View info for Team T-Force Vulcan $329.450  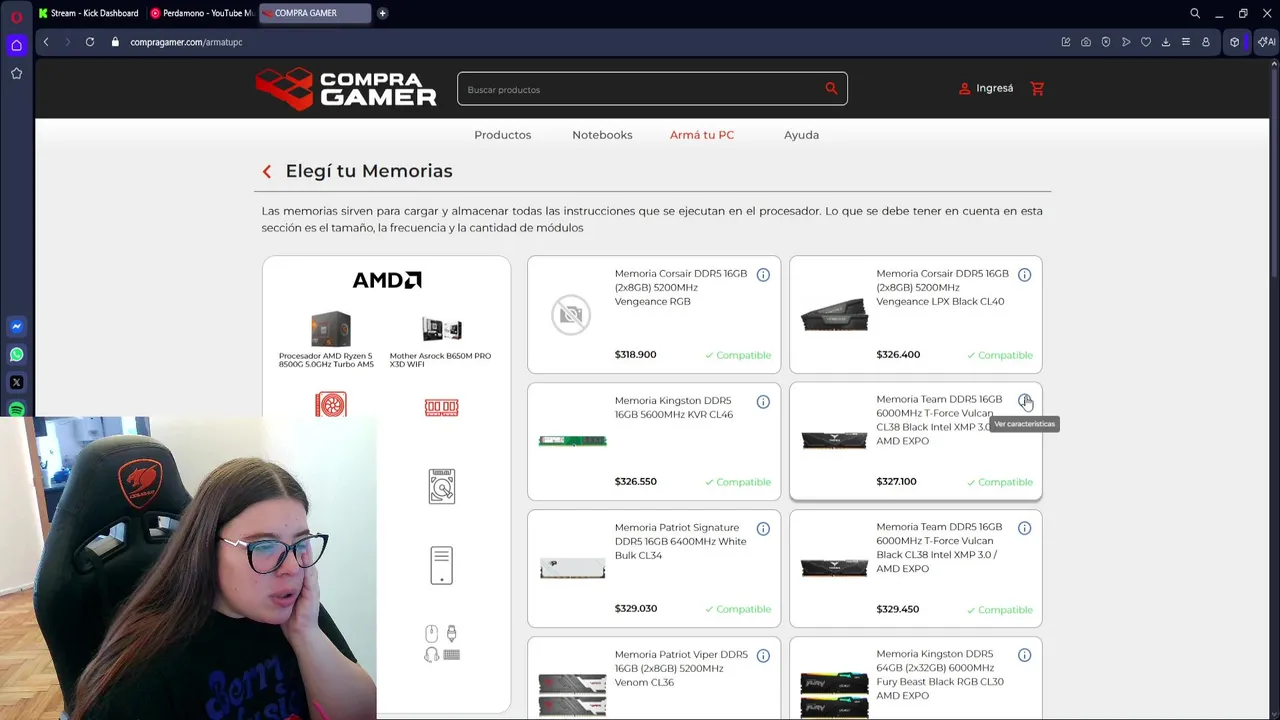pyautogui.click(x=1024, y=528)
